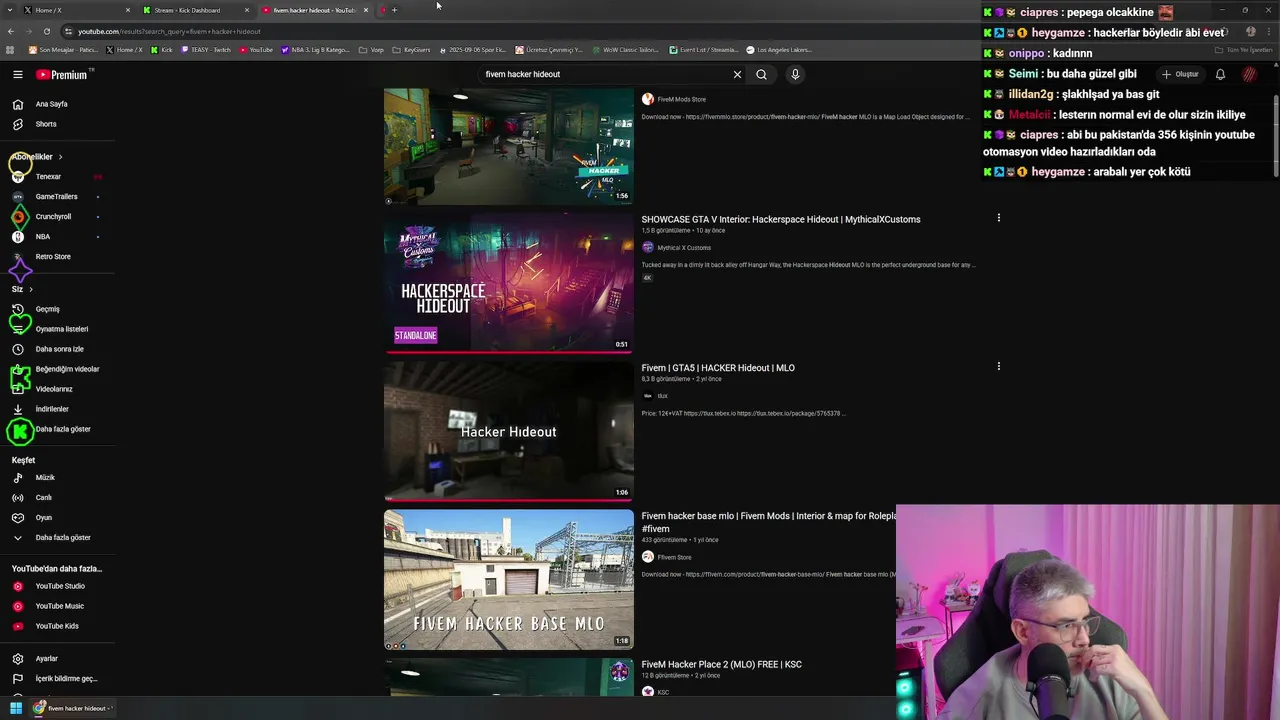Select Chrome taskbar item fivem hacker hideout
This screenshot has width=1280, height=720.
tap(73, 708)
